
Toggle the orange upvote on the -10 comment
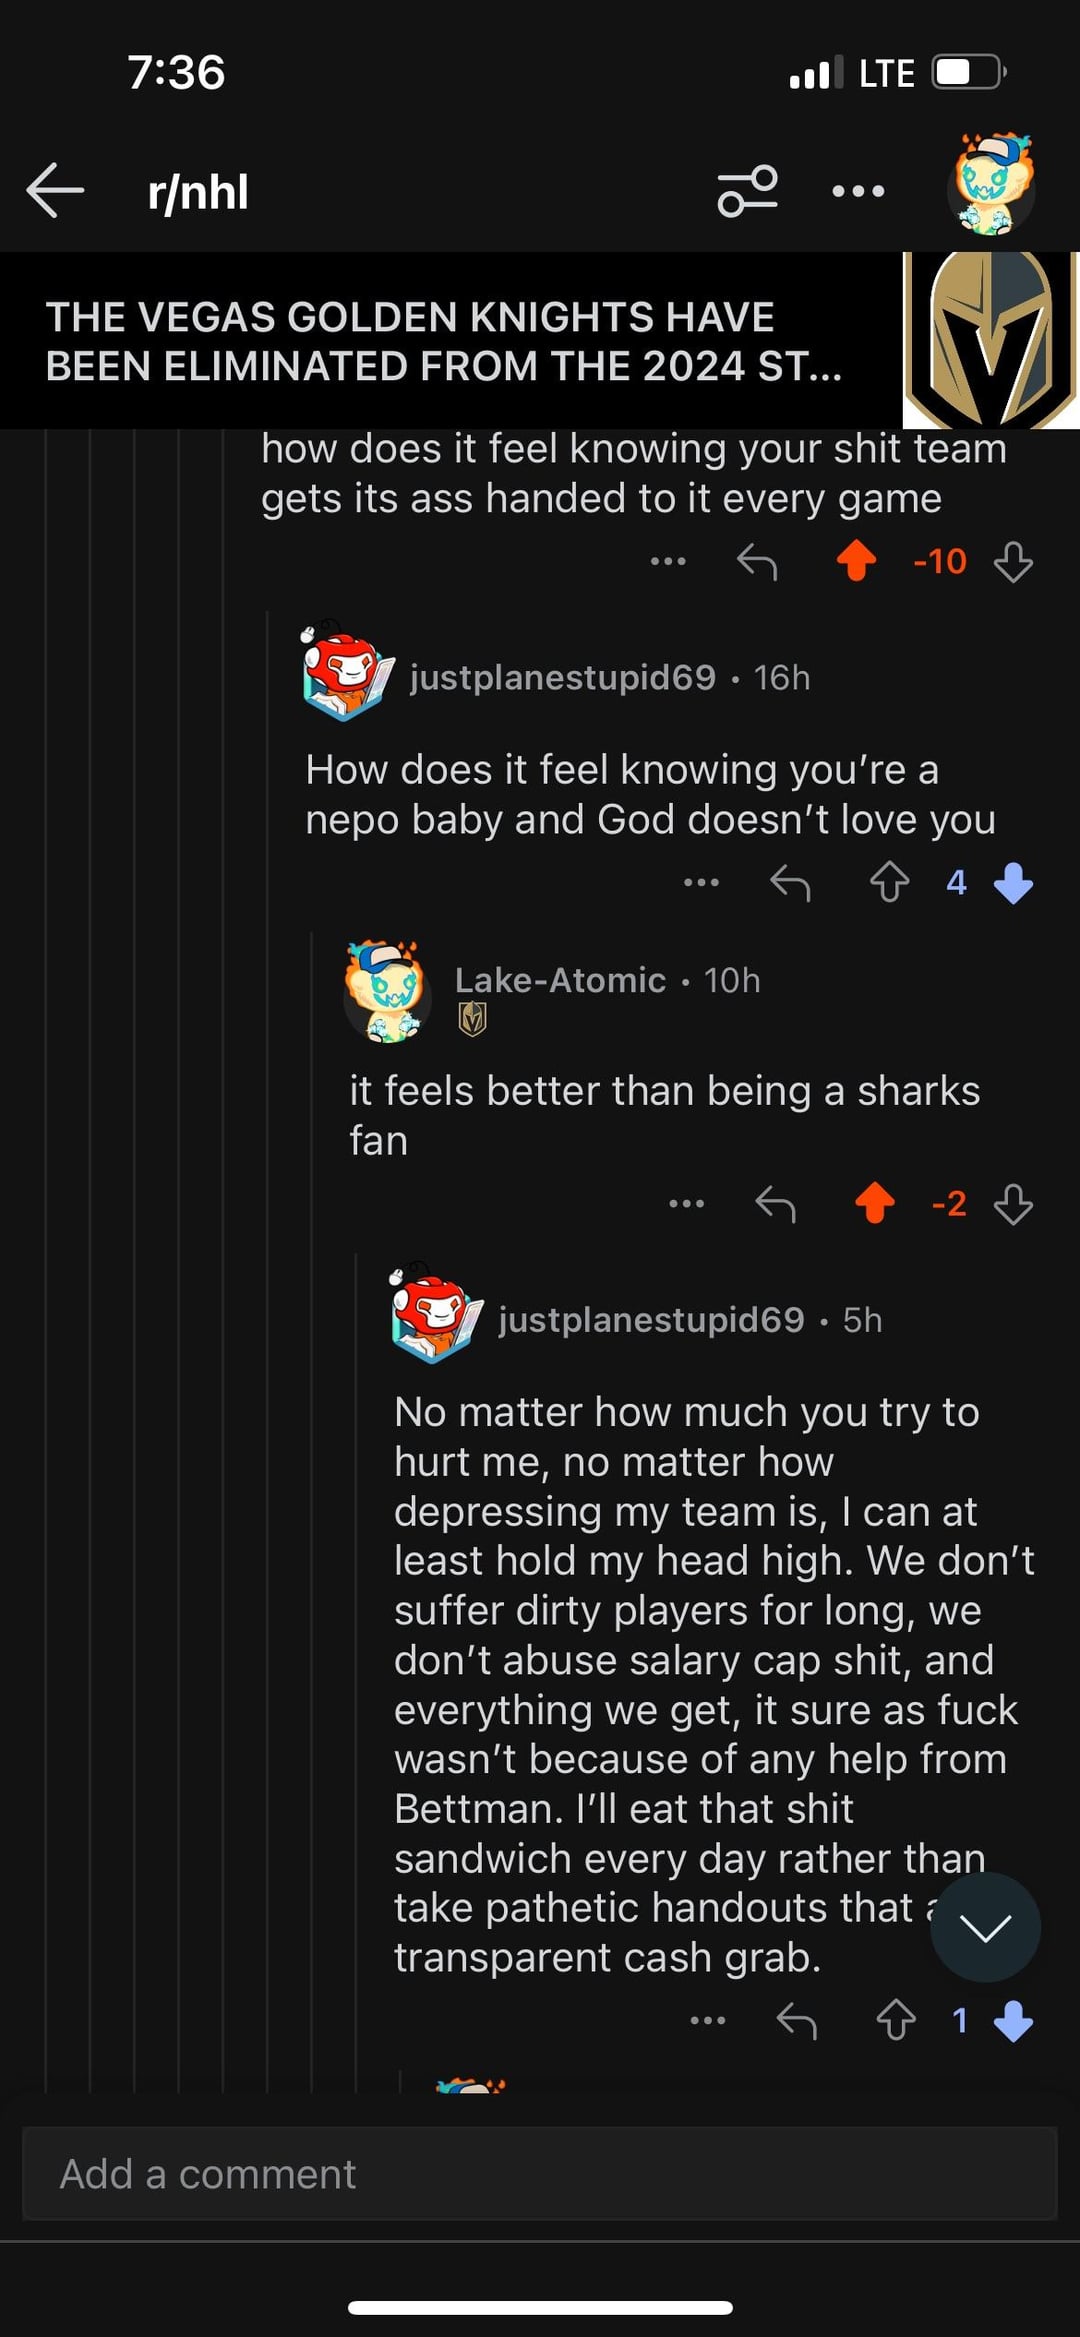[856, 561]
